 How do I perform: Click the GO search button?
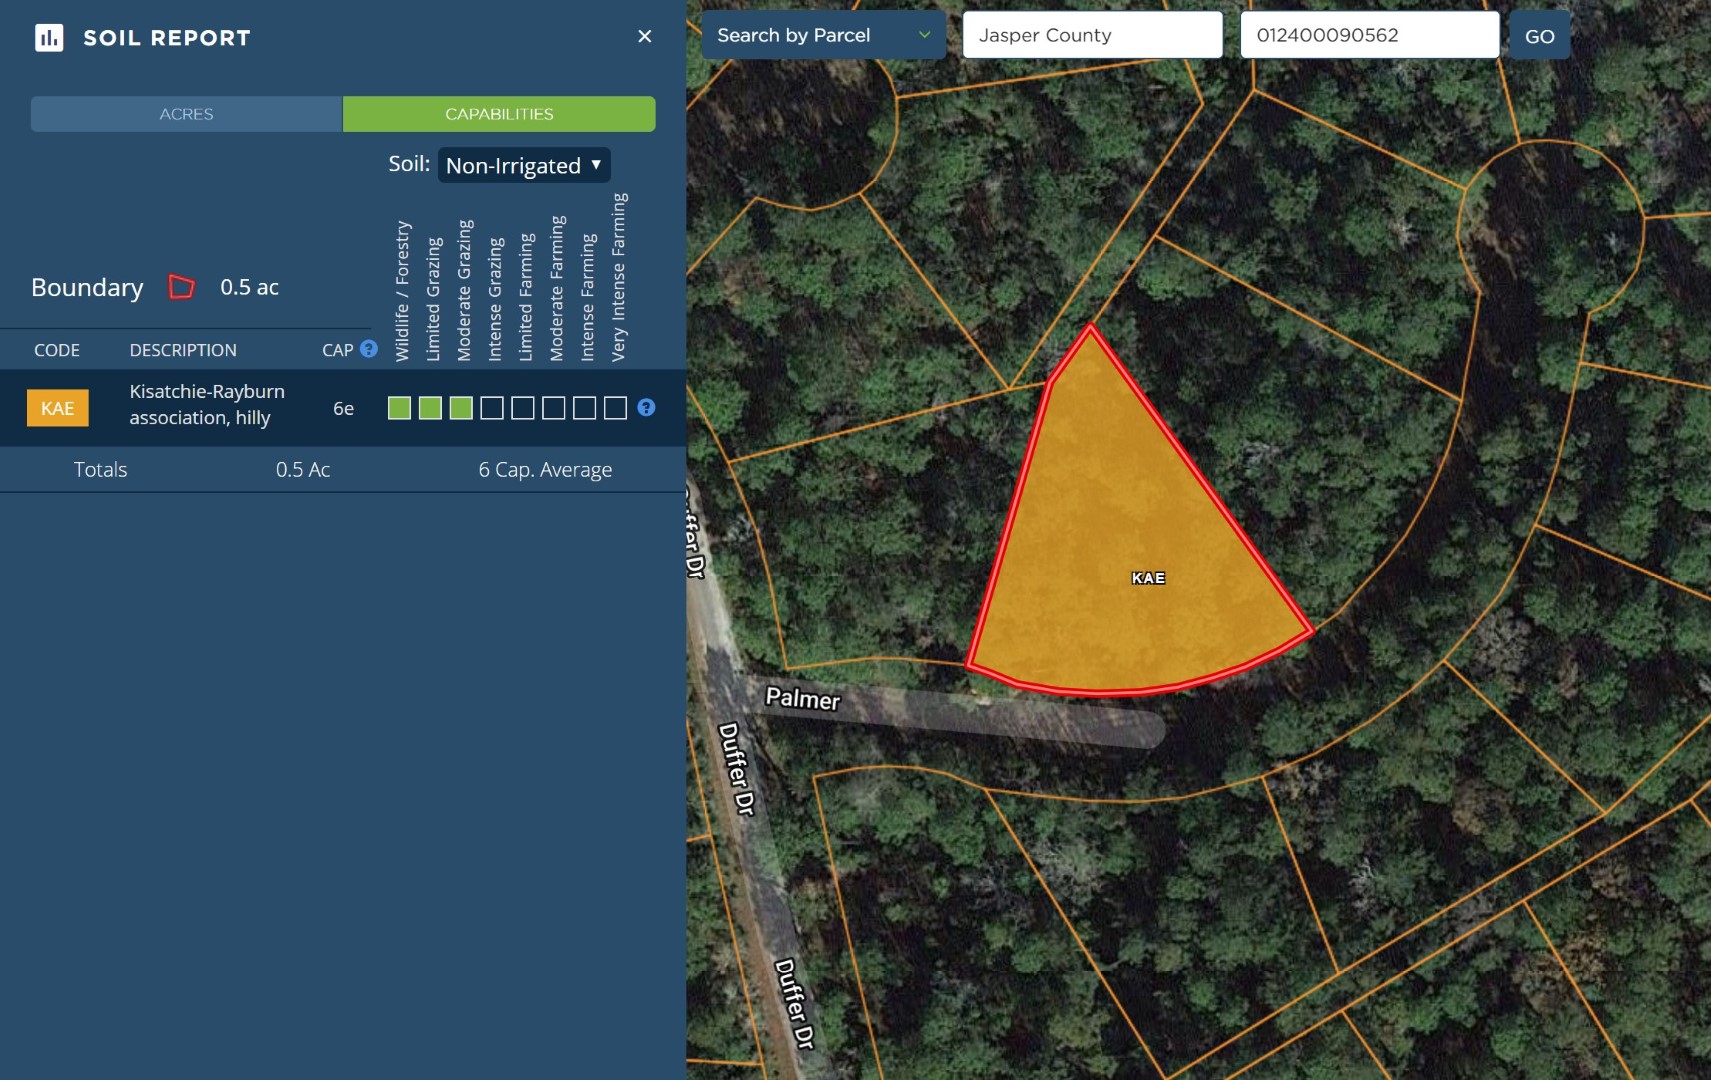coord(1539,36)
